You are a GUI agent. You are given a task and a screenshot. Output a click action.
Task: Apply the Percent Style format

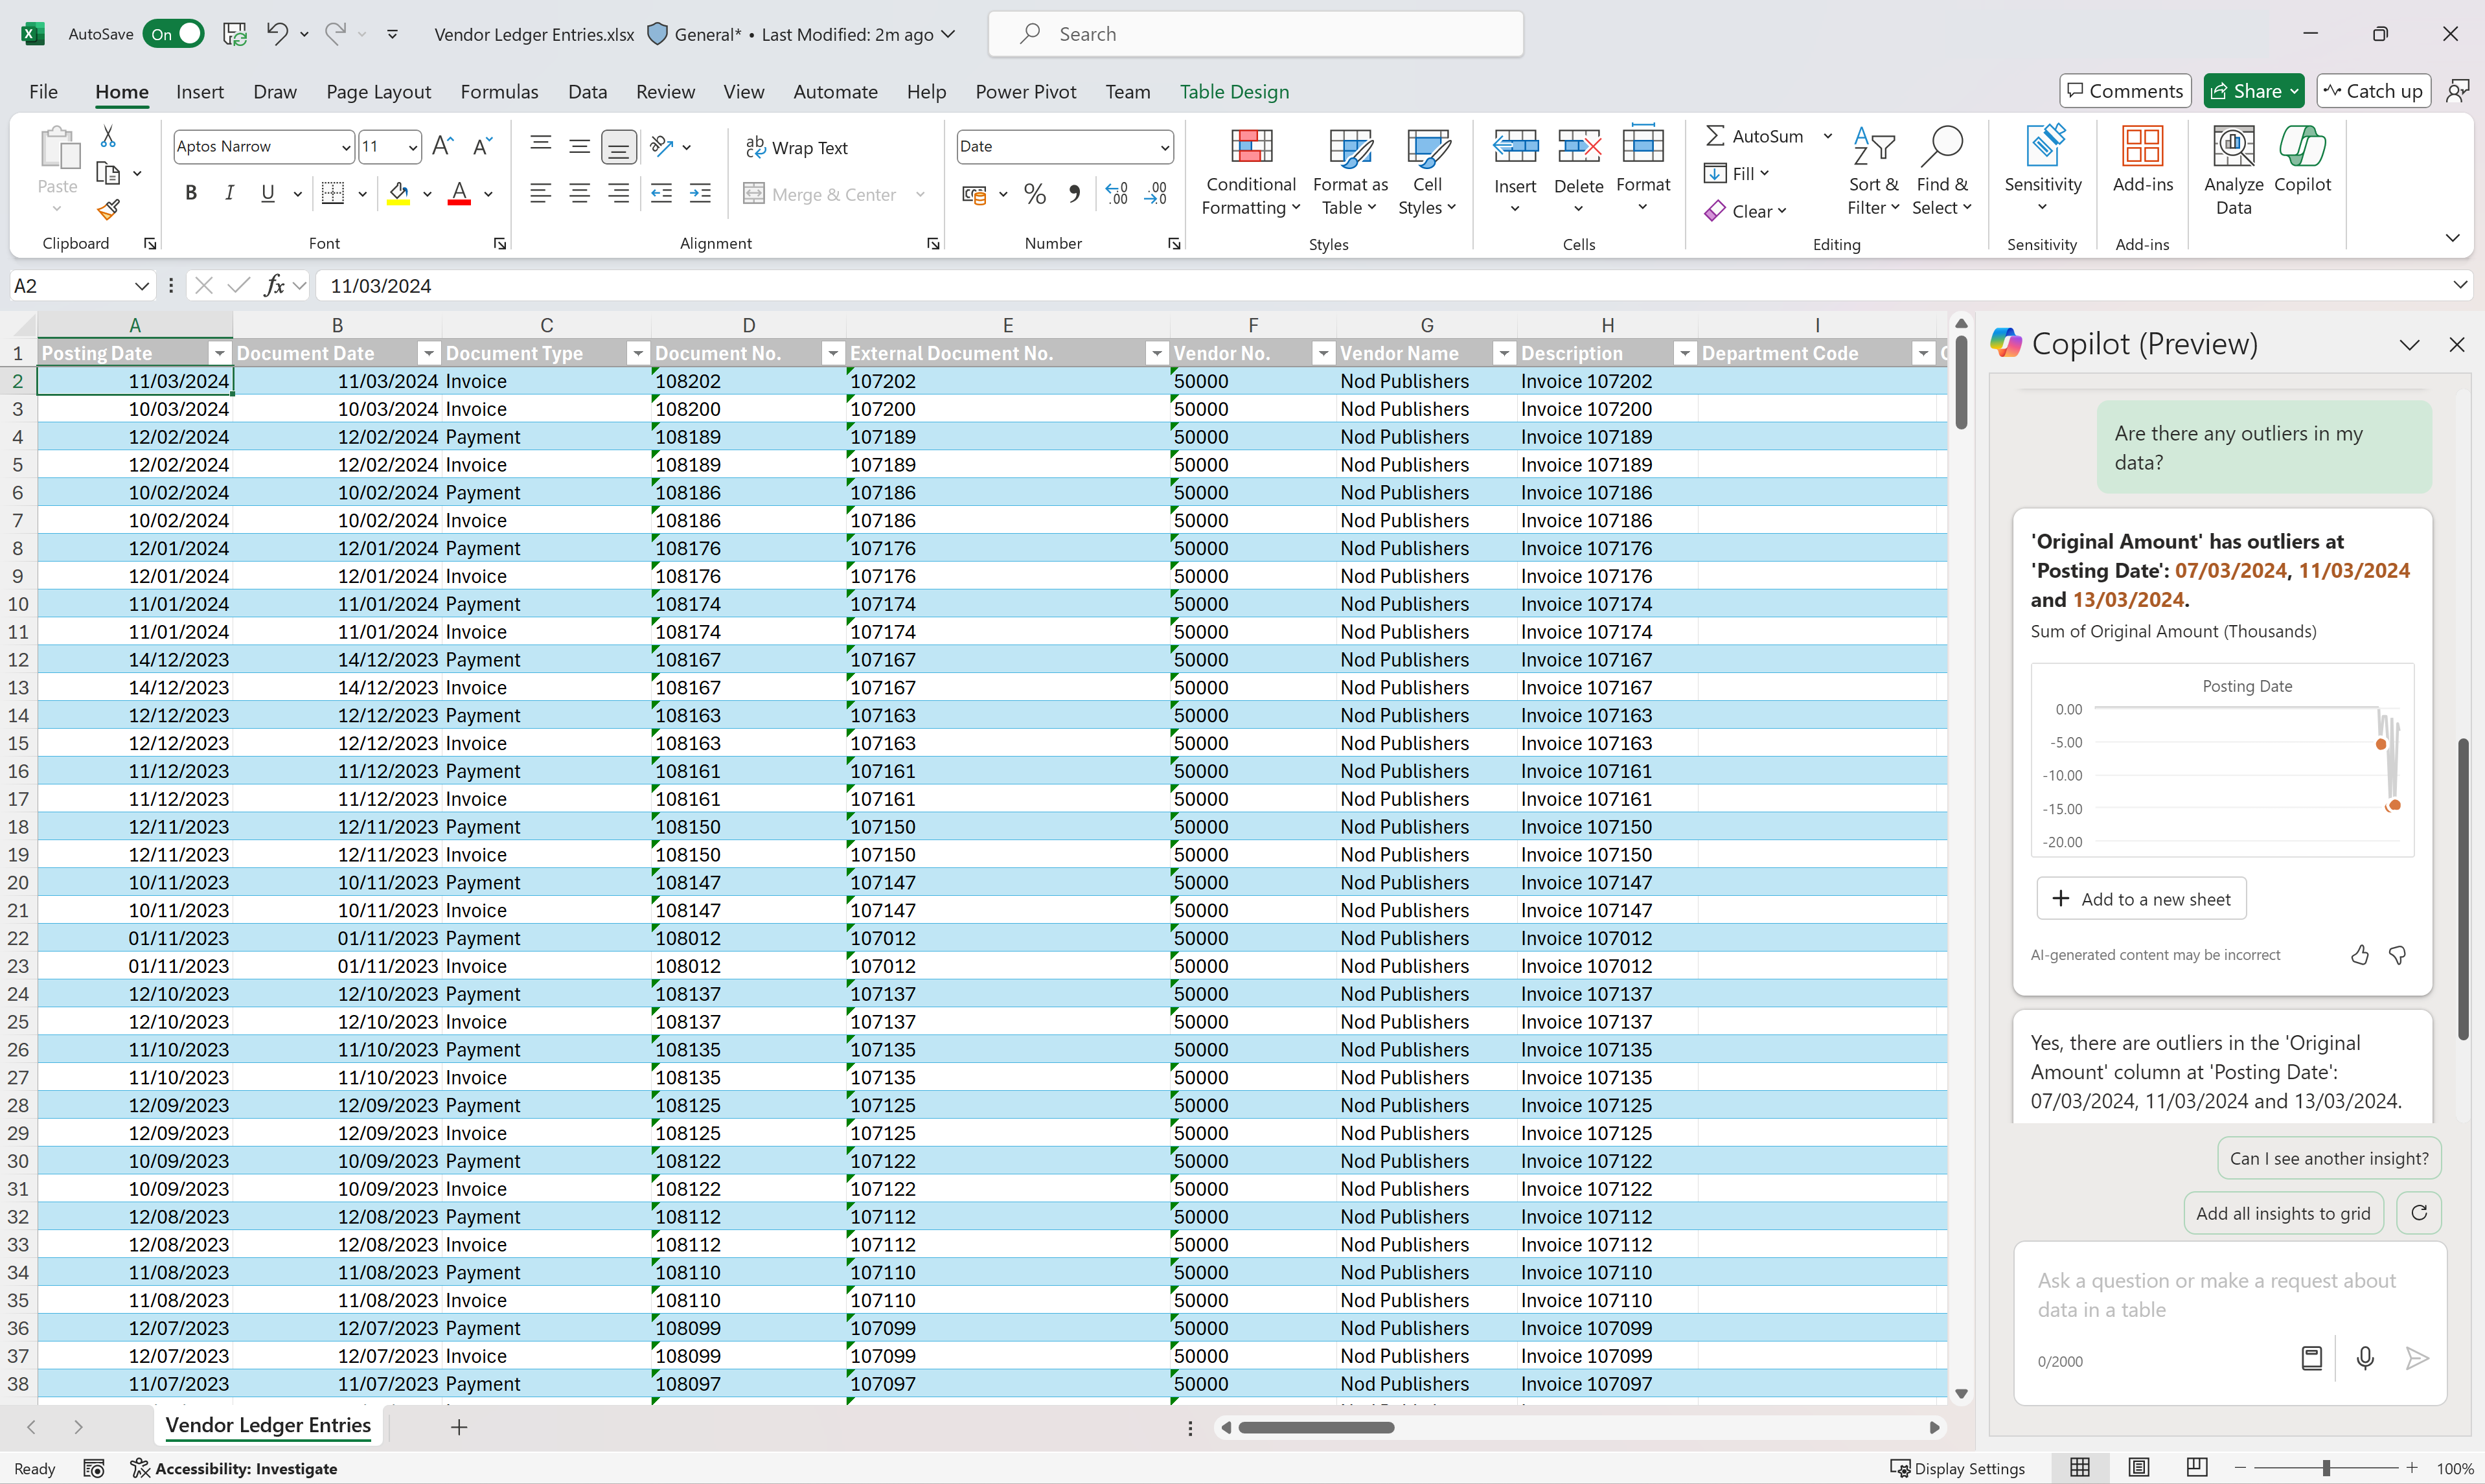1035,193
